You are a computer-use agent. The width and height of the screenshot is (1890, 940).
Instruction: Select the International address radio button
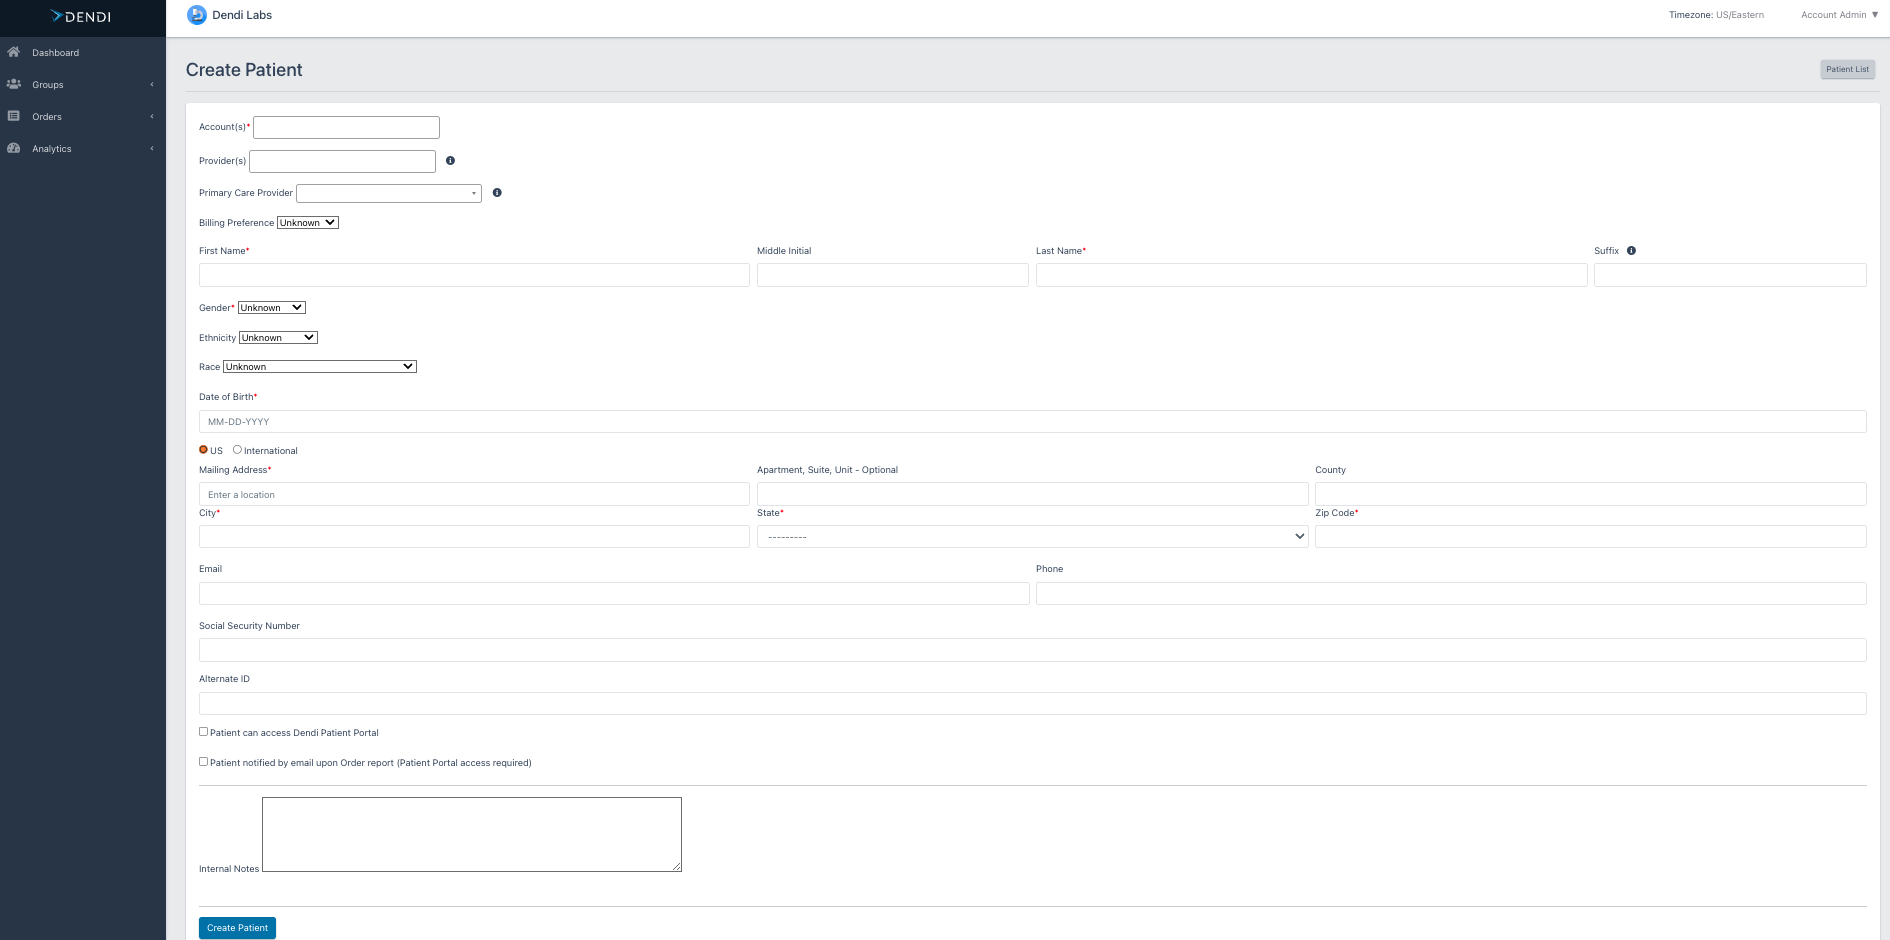(237, 450)
